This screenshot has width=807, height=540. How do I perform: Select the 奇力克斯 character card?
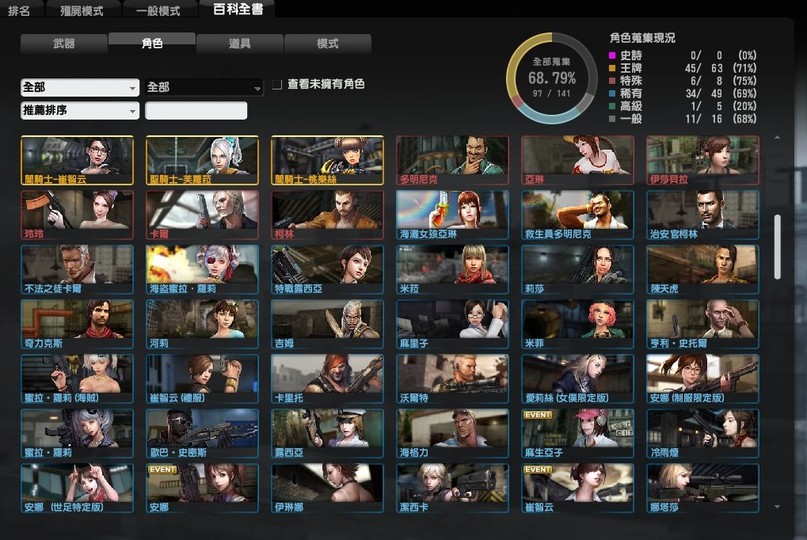pyautogui.click(x=77, y=324)
